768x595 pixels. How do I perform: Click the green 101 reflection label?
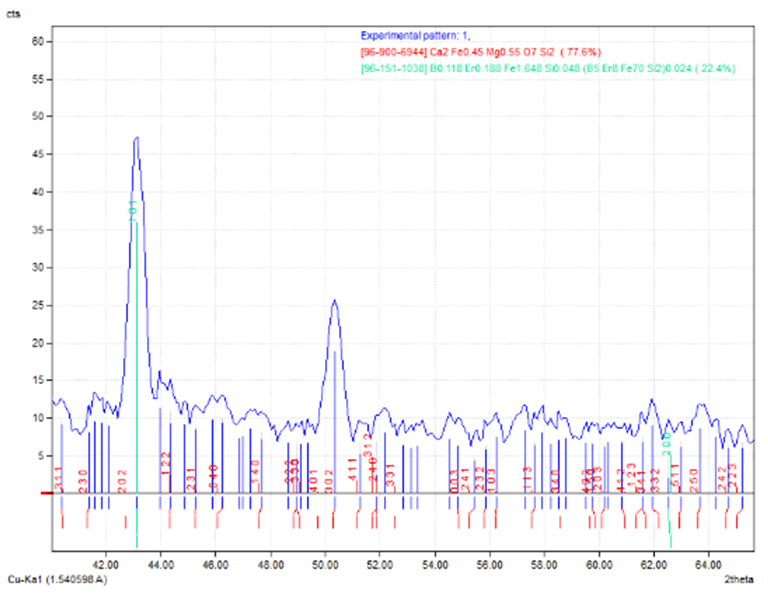132,208
